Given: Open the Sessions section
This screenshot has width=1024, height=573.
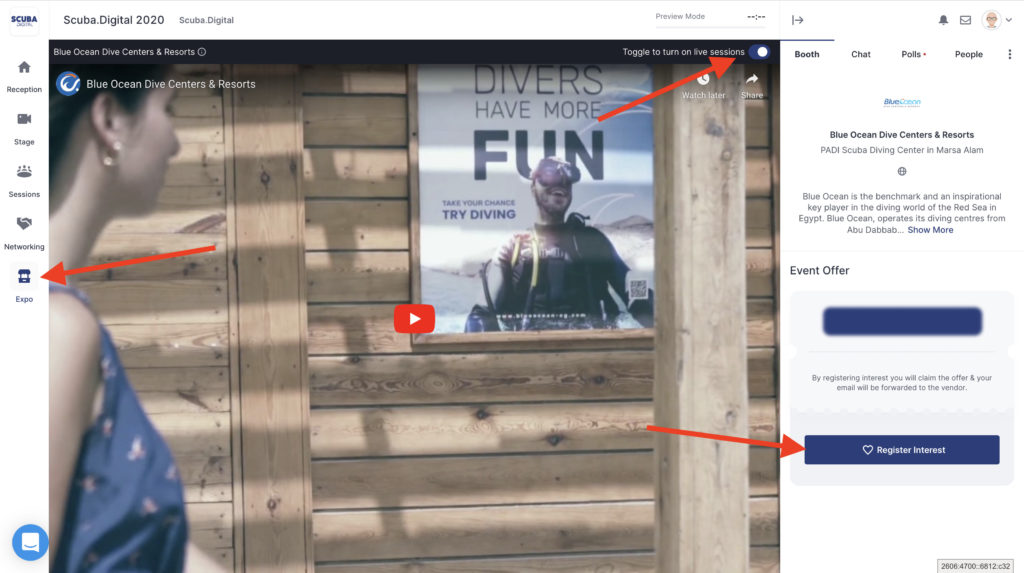Looking at the screenshot, I should [24, 171].
